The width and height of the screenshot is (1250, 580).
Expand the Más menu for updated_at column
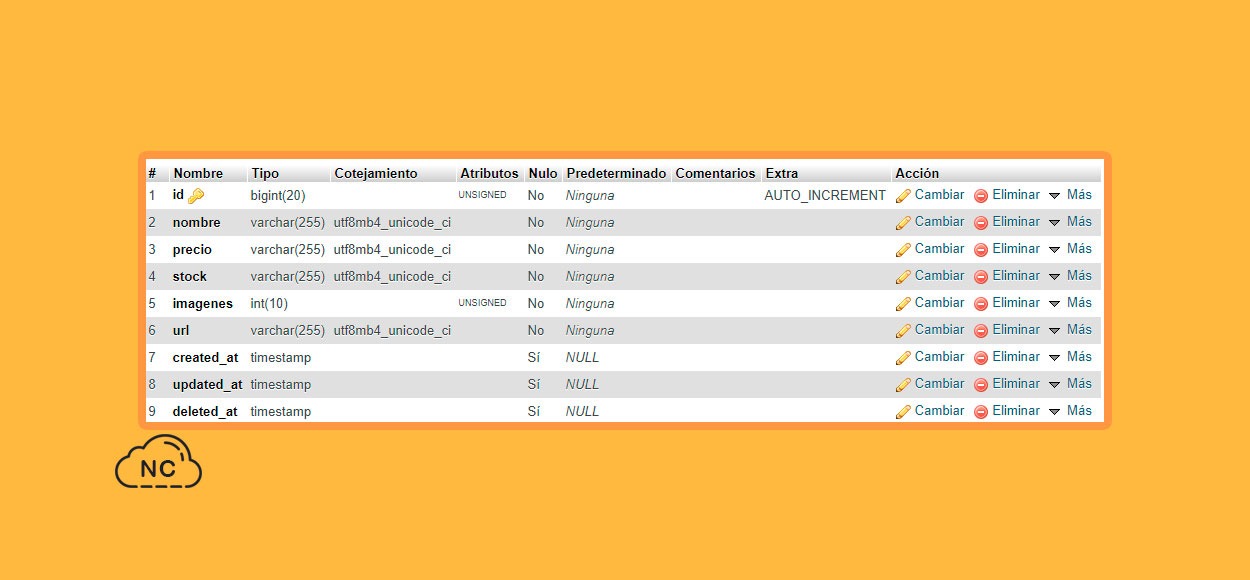pyautogui.click(x=1070, y=384)
